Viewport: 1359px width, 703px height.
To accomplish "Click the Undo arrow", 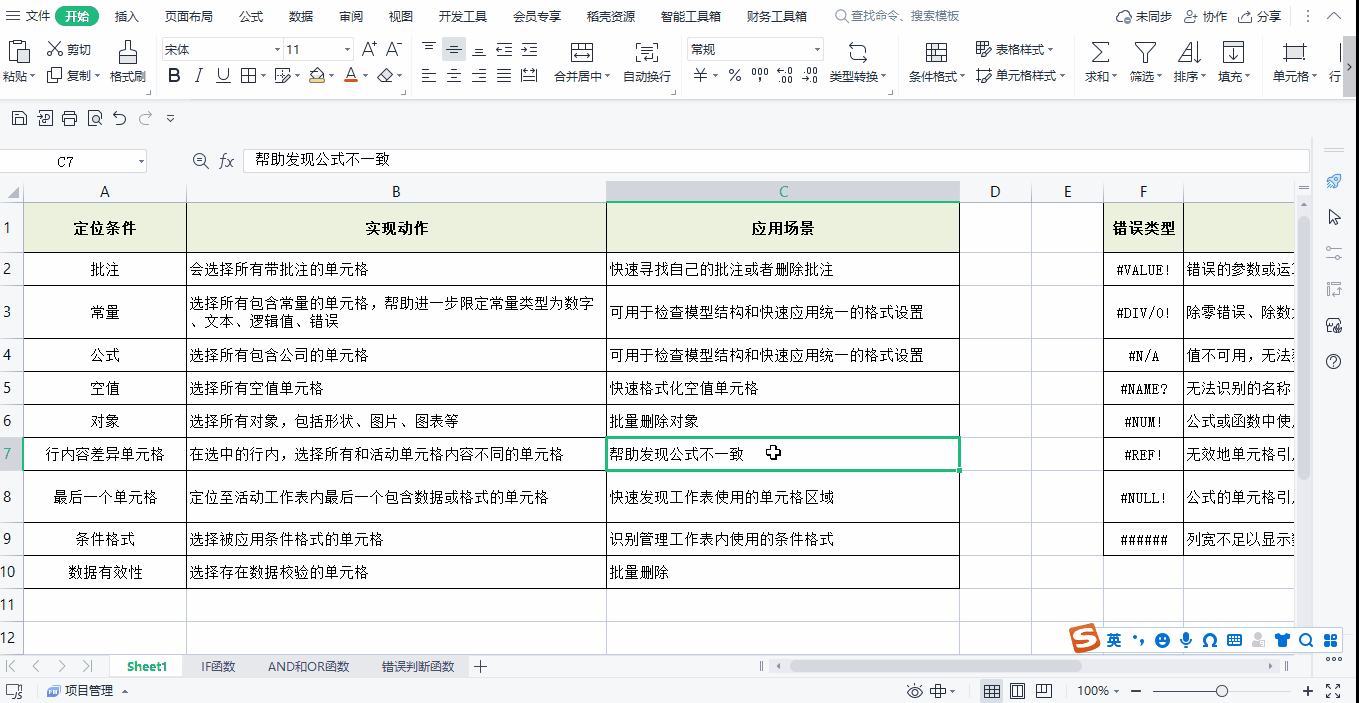I will click(x=120, y=118).
